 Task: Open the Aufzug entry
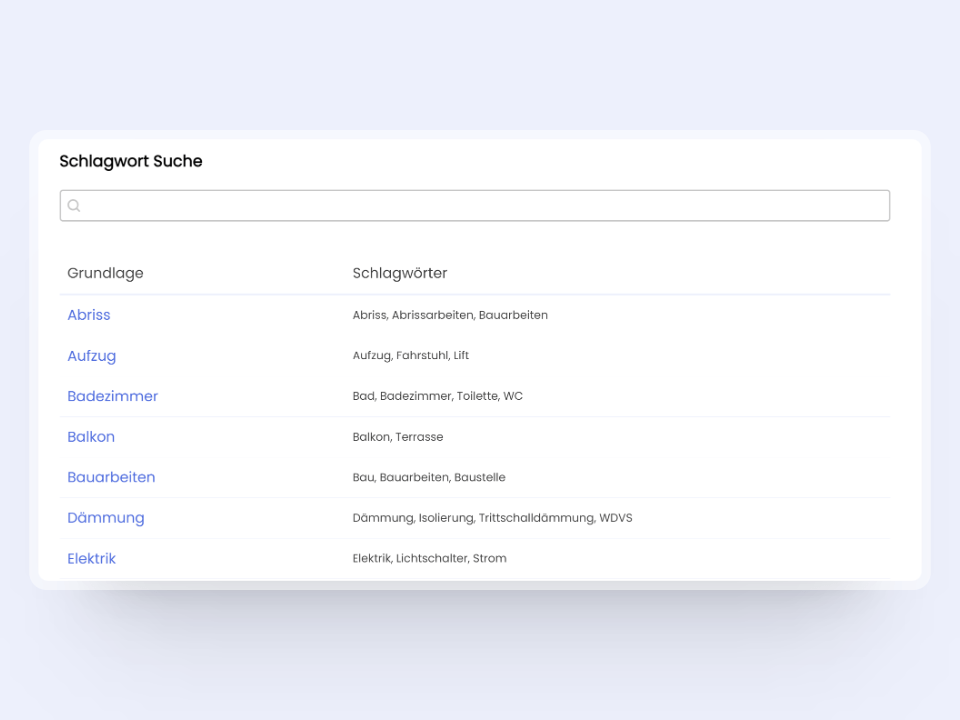coord(92,356)
